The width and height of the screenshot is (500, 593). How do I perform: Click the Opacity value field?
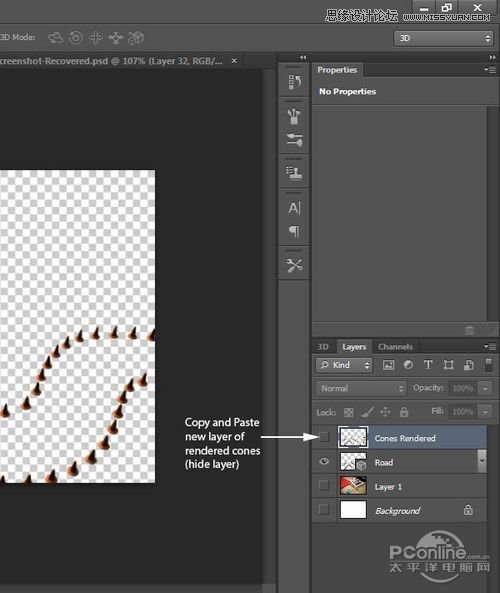462,388
